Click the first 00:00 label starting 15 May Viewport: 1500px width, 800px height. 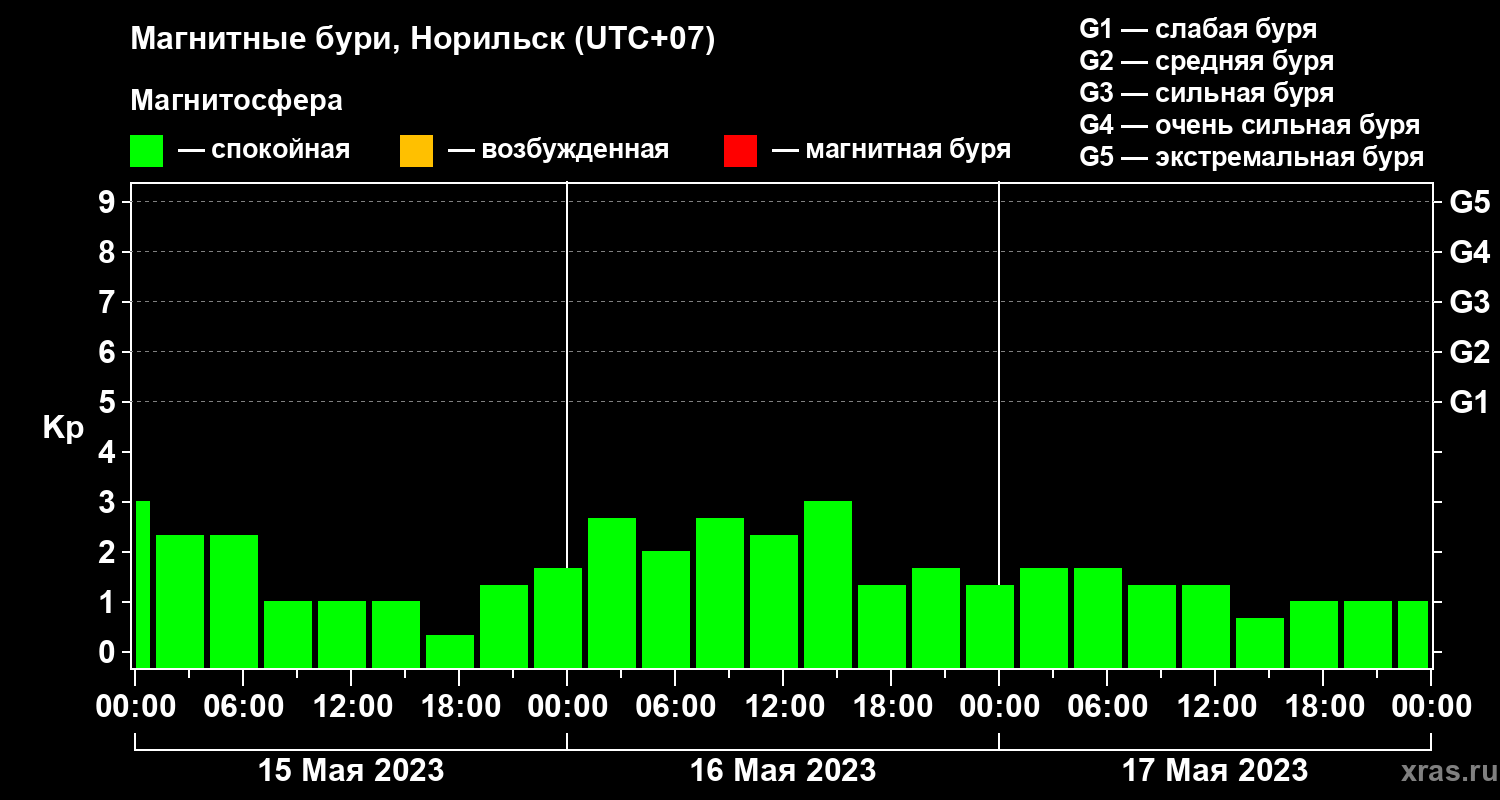pyautogui.click(x=135, y=706)
